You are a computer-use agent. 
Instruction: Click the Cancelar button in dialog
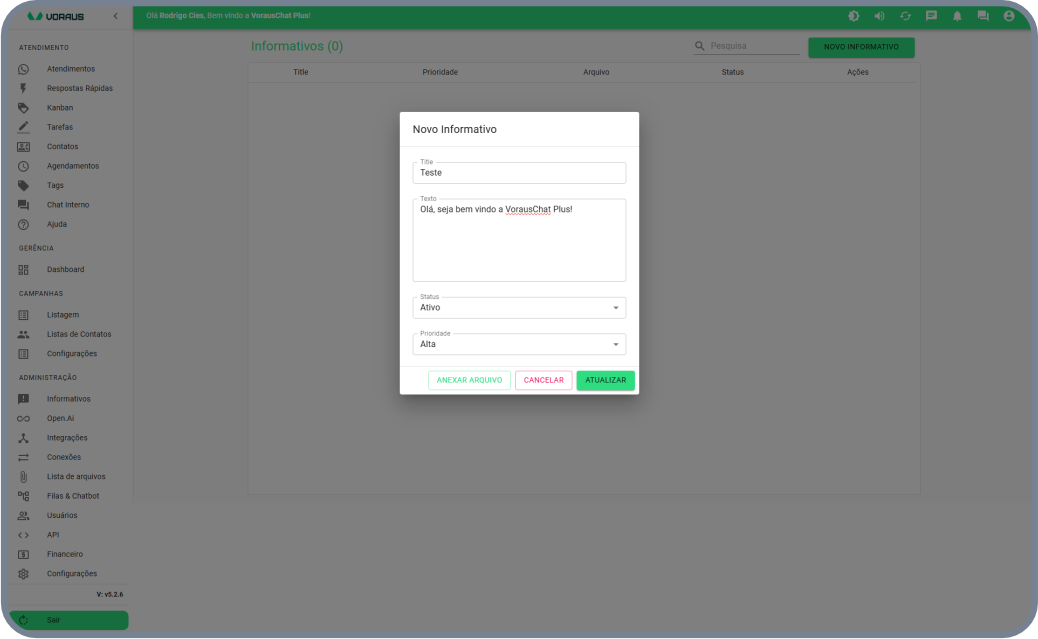tap(543, 381)
